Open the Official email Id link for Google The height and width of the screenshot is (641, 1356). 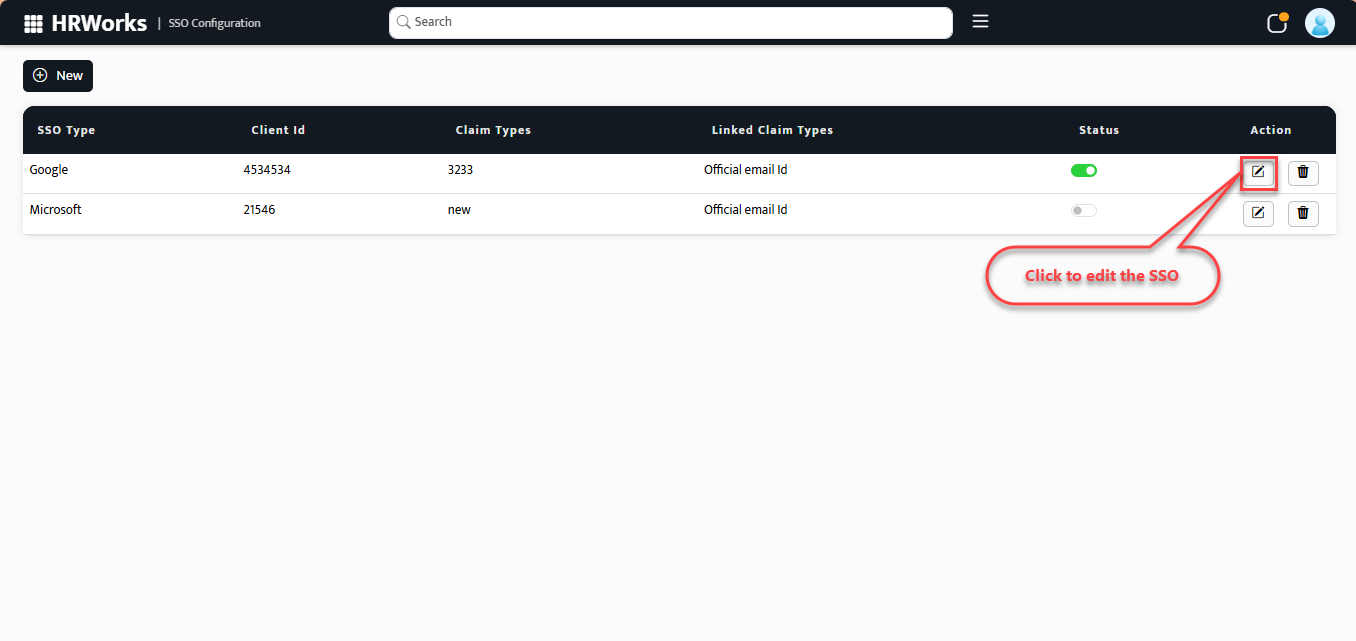(745, 169)
